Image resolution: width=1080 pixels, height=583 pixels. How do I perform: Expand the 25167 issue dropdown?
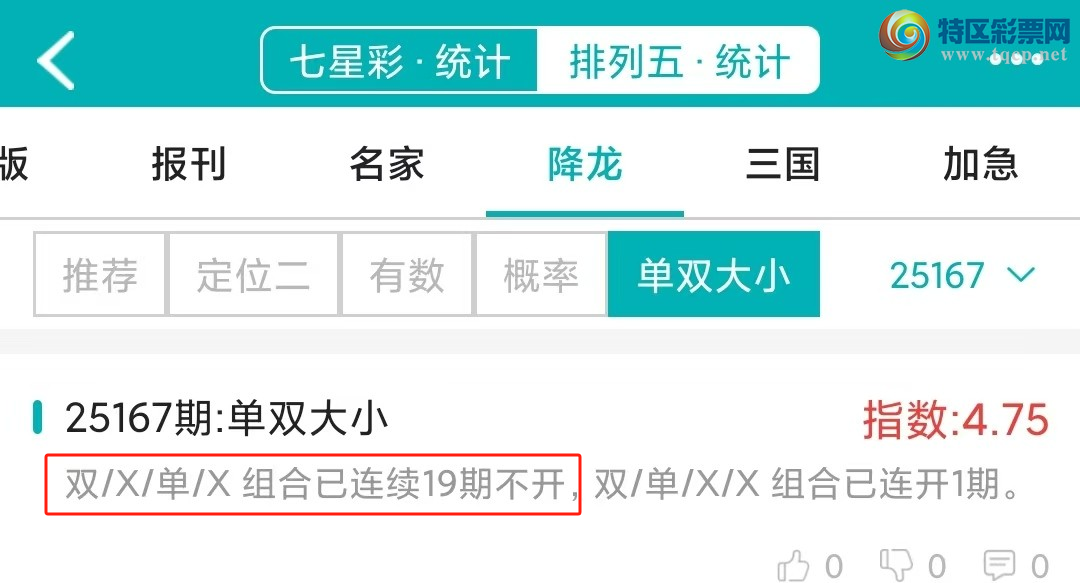click(962, 275)
